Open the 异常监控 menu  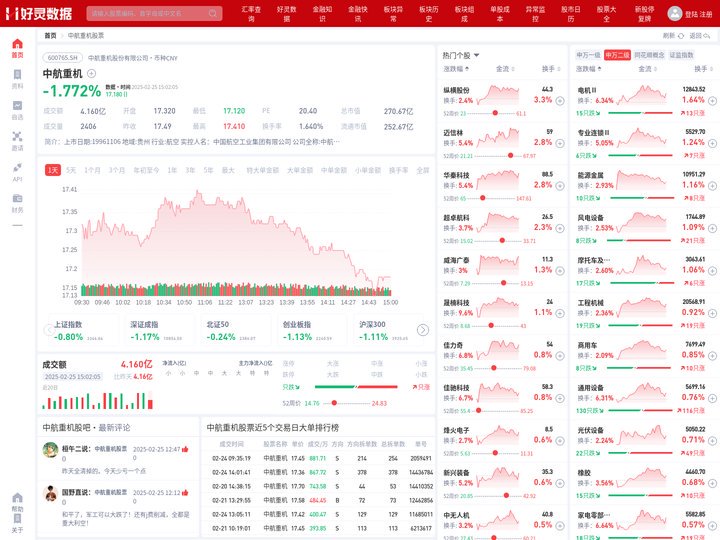coord(535,14)
